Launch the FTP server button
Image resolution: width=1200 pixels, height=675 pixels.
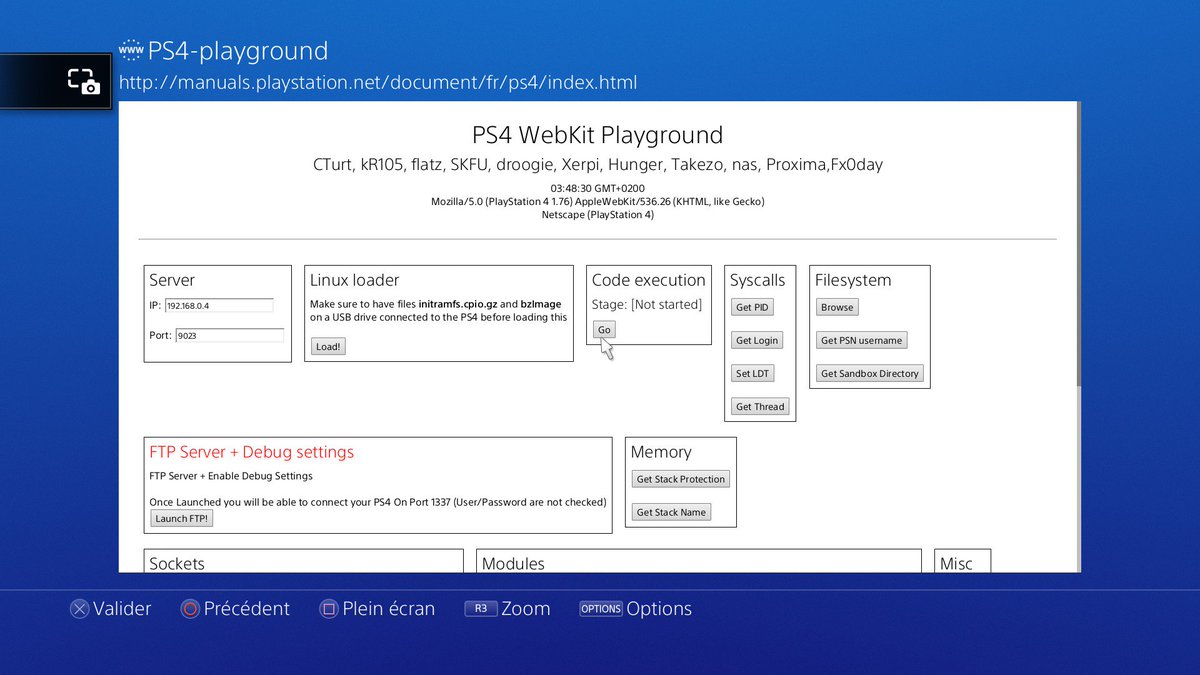(x=182, y=518)
